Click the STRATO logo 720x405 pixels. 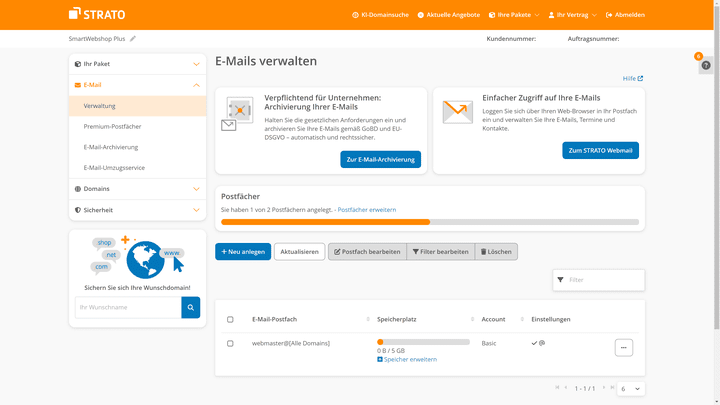click(97, 14)
